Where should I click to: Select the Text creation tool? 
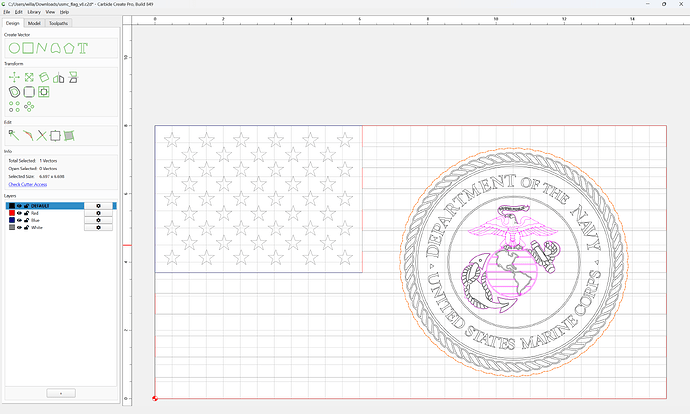coord(83,48)
